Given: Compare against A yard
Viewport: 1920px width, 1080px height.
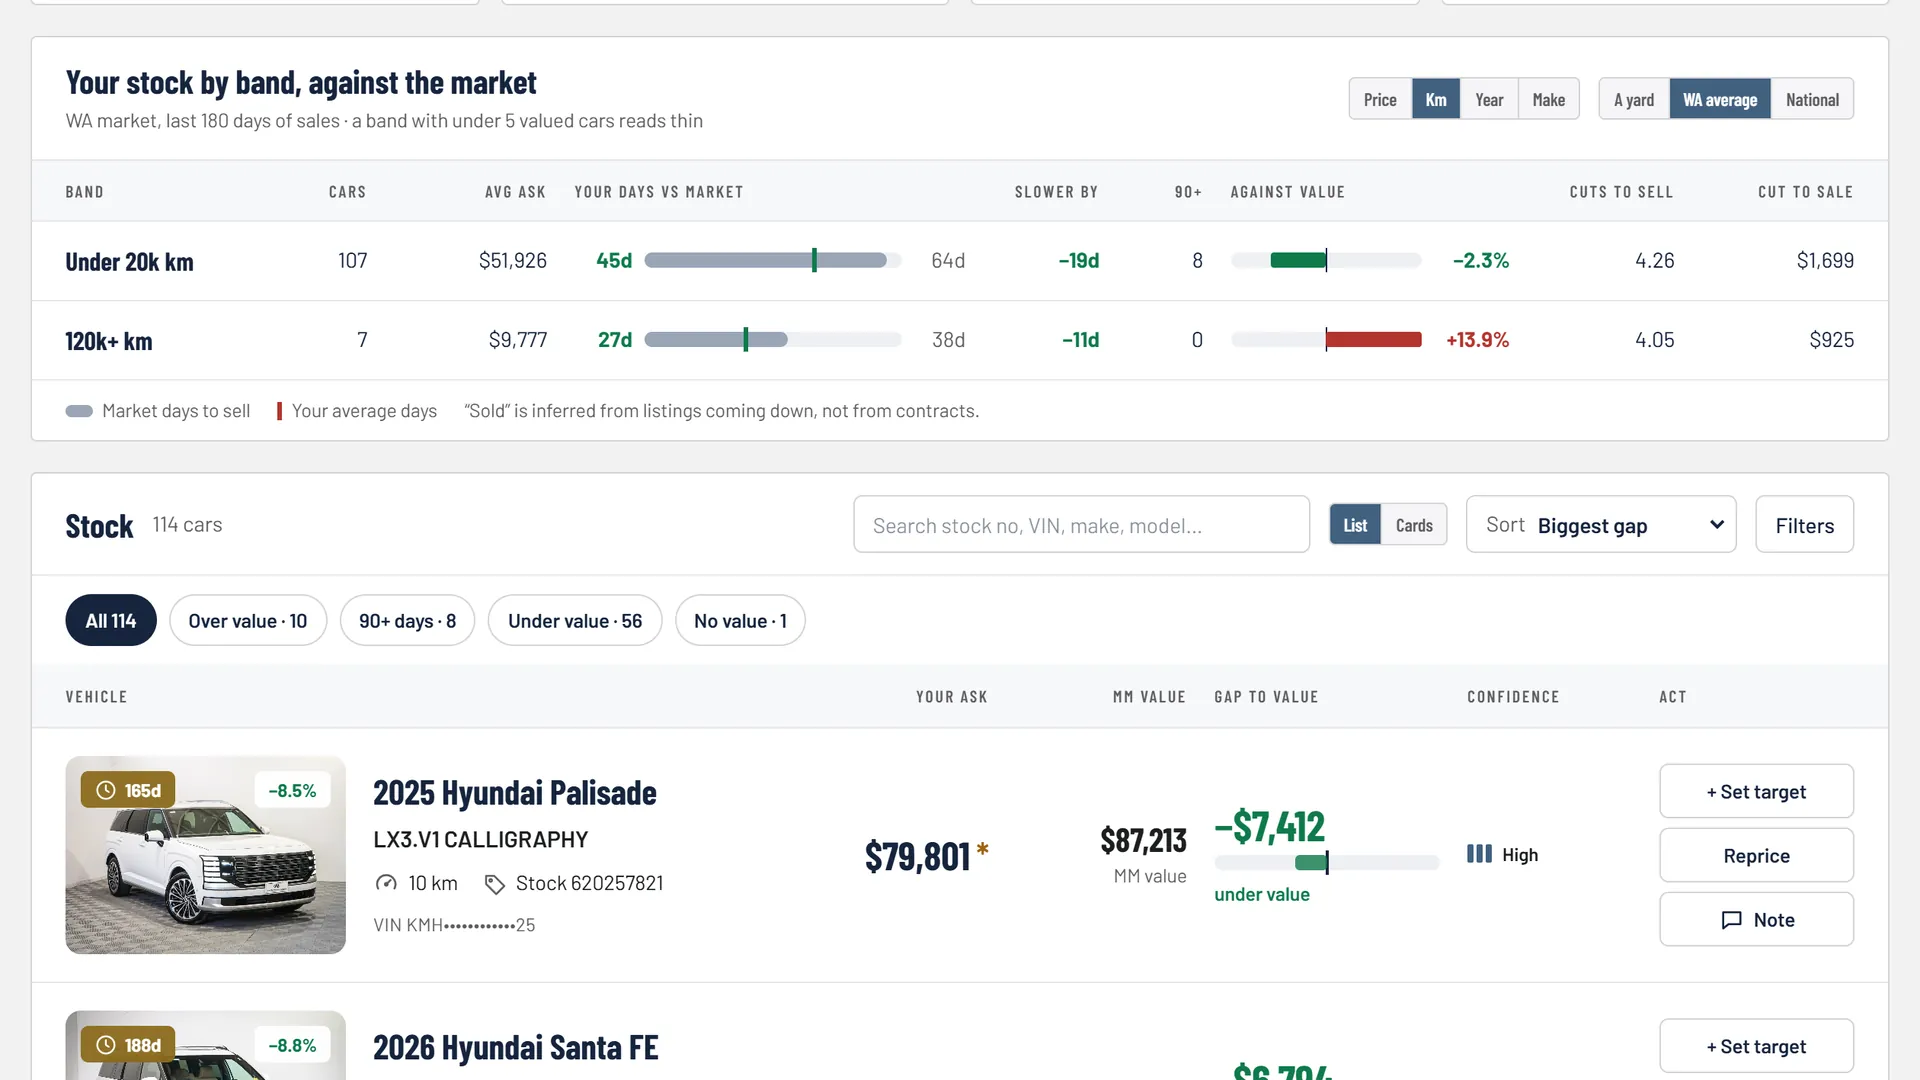Looking at the screenshot, I should [1634, 99].
